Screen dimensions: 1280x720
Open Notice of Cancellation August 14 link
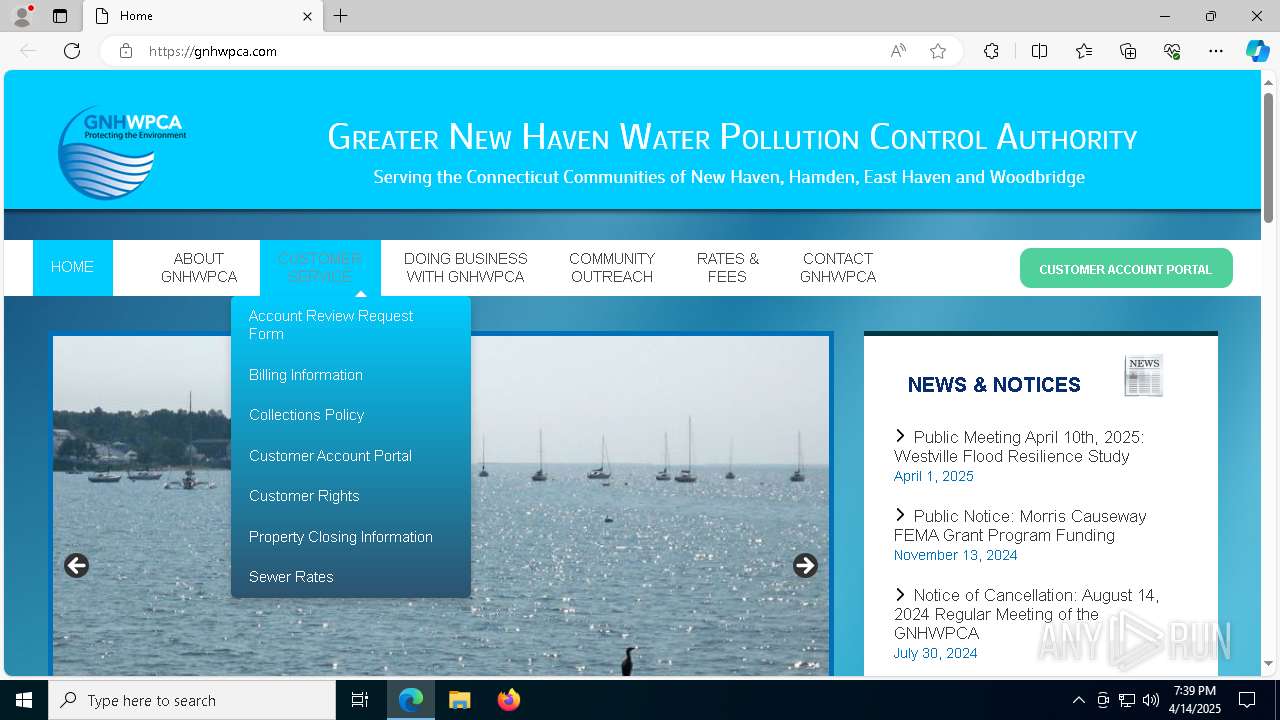click(1027, 614)
